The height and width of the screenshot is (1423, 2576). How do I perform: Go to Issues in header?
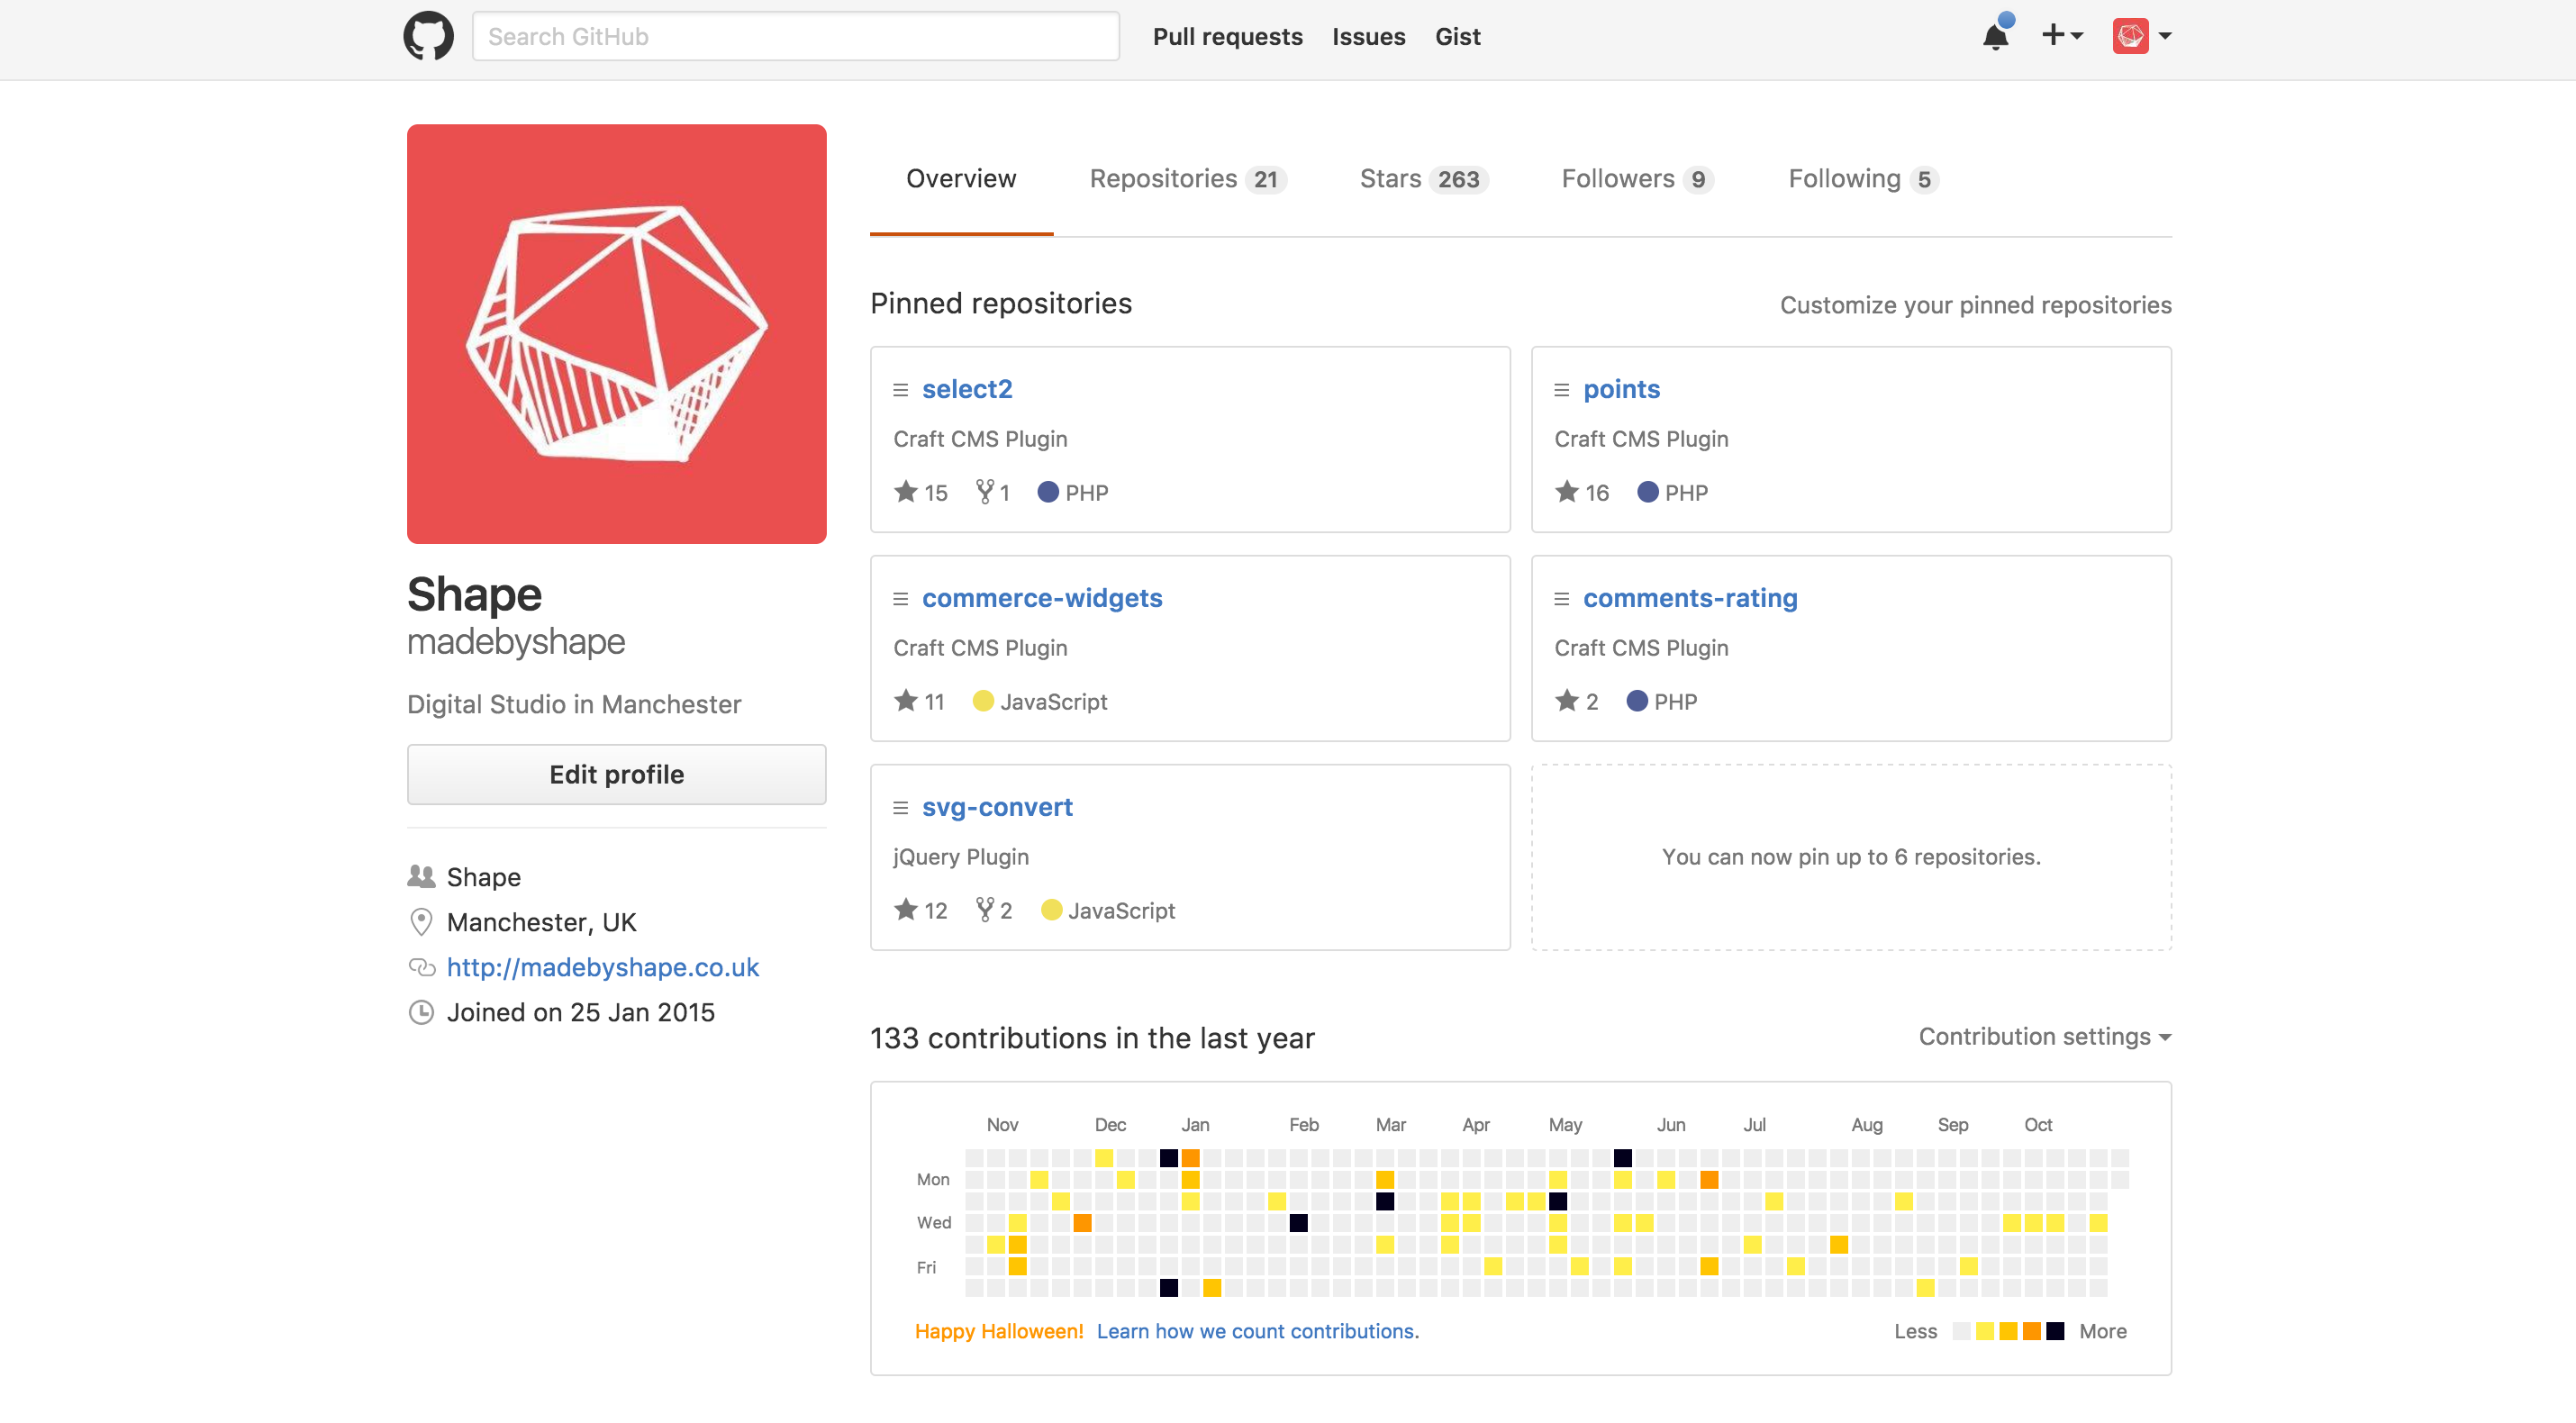pos(1368,37)
